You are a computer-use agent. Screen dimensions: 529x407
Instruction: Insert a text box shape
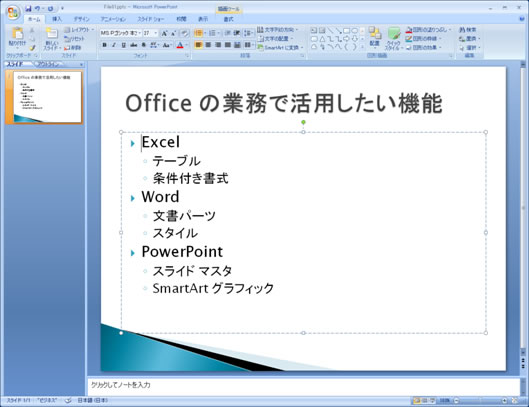click(314, 31)
